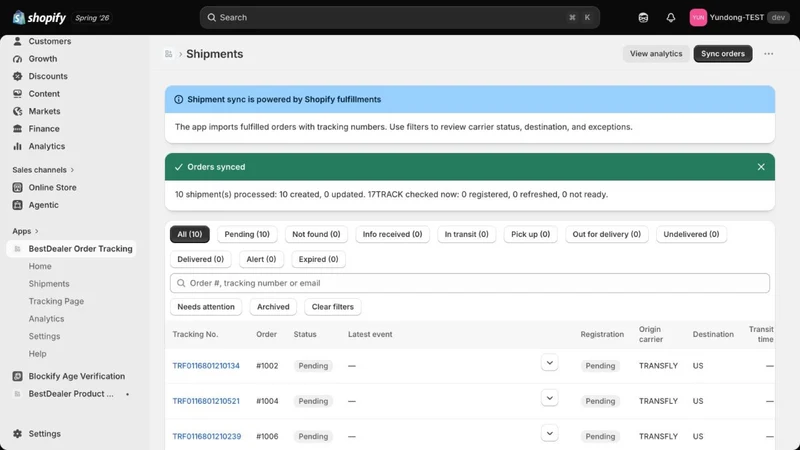Click the Blockify Age Verification app icon
This screenshot has height=450, width=800.
coord(17,376)
